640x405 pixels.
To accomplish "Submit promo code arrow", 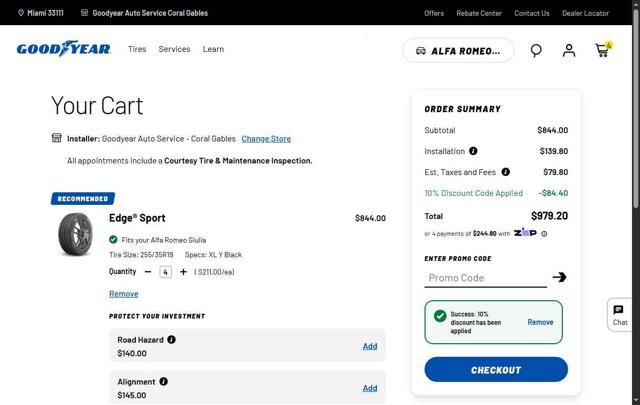I will 560,277.
